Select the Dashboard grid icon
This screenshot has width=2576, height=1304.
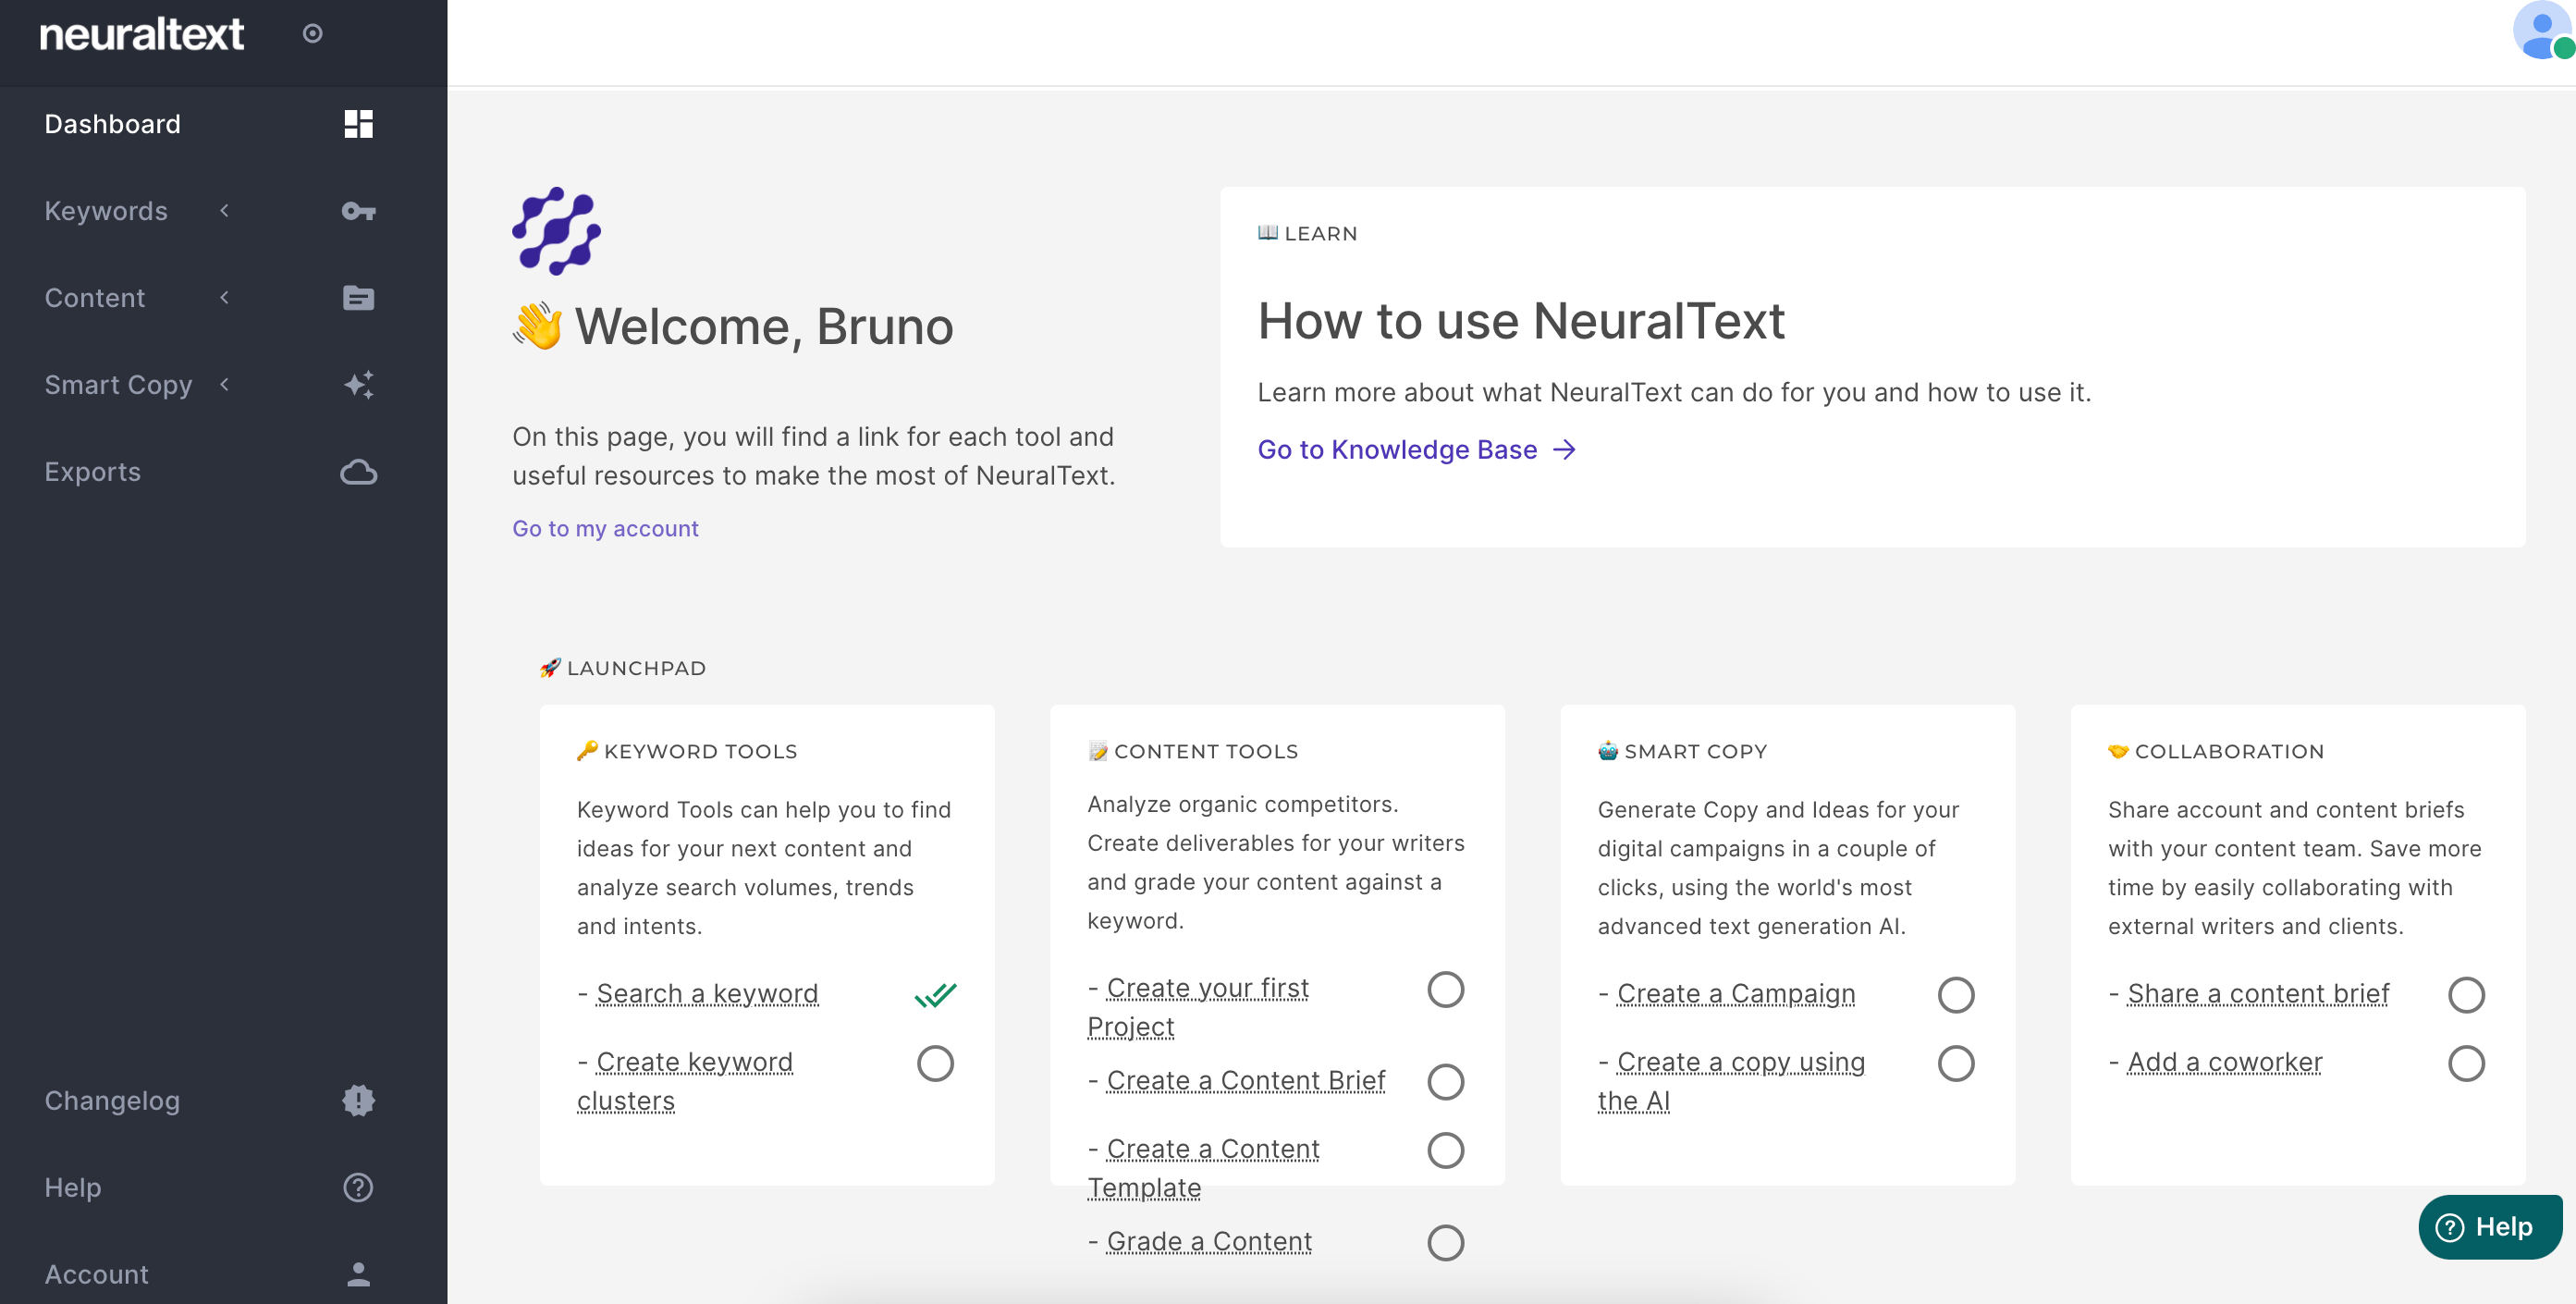(359, 123)
